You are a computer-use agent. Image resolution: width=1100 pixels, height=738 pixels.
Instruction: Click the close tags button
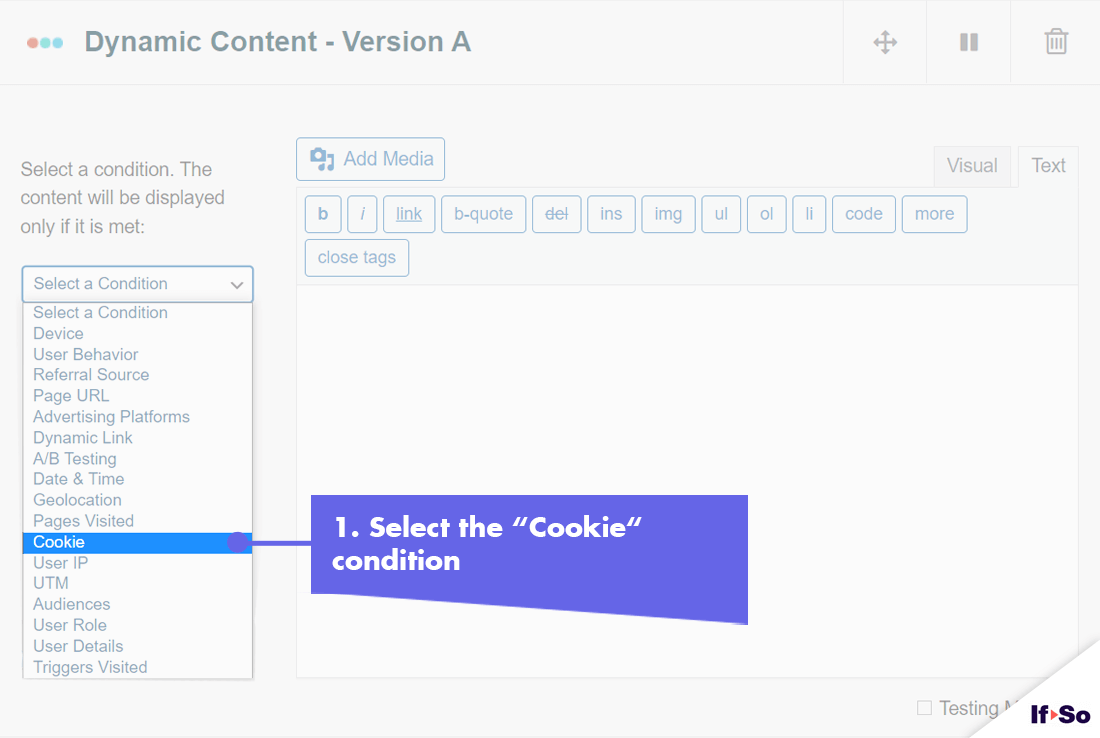click(356, 257)
